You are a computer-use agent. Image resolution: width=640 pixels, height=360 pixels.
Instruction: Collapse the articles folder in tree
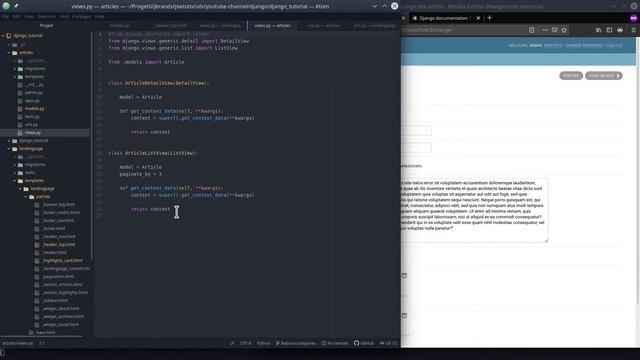[x=9, y=53]
